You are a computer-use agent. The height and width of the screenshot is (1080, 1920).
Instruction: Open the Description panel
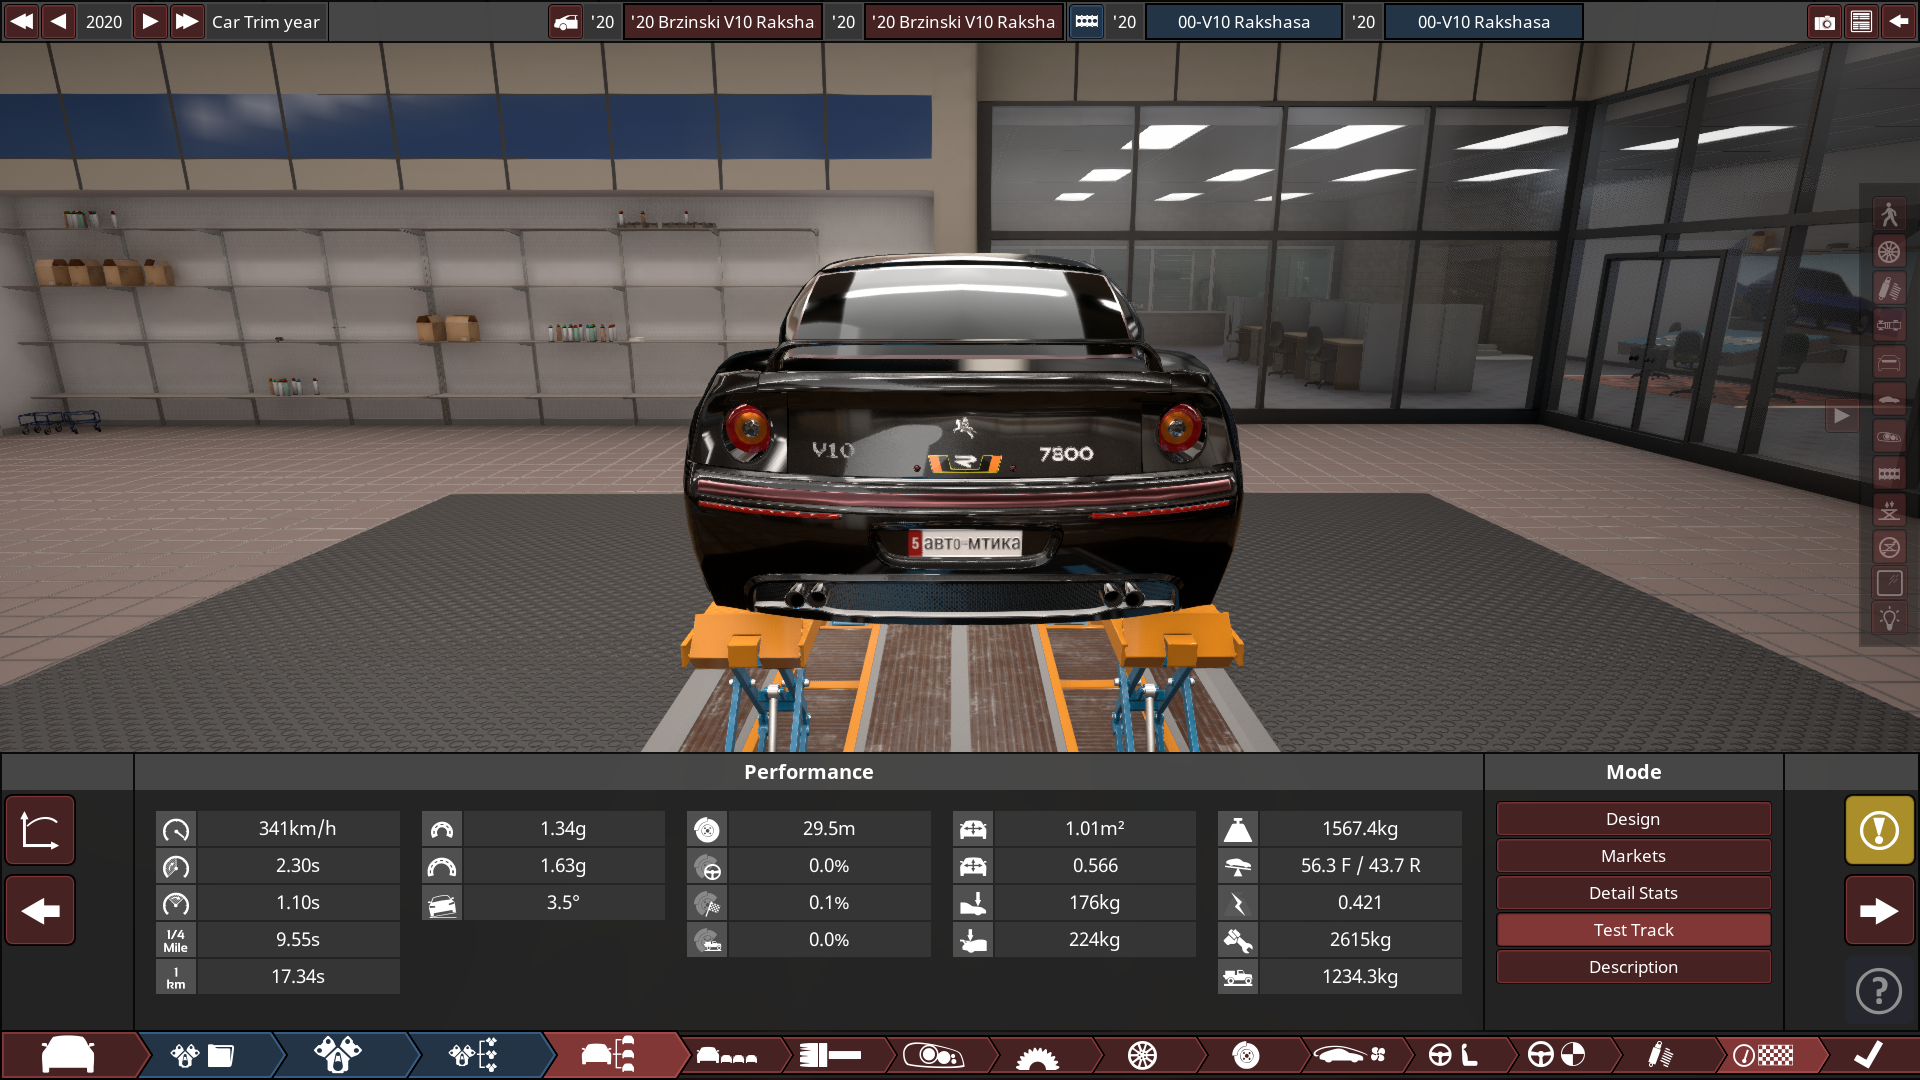(1632, 966)
